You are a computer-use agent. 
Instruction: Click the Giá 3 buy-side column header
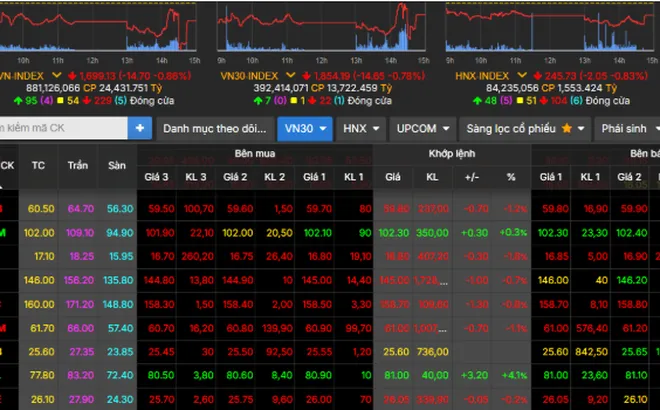point(156,177)
